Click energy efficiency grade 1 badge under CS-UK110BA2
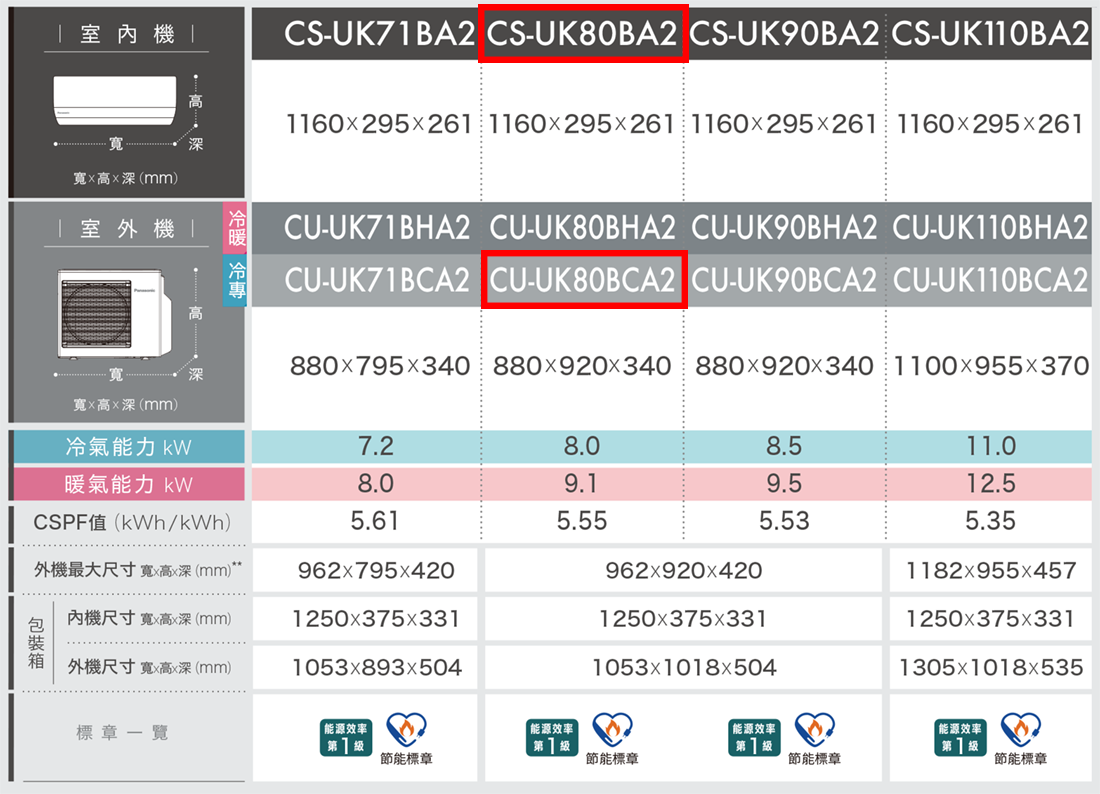Screen dimensions: 1100x794 point(960,737)
